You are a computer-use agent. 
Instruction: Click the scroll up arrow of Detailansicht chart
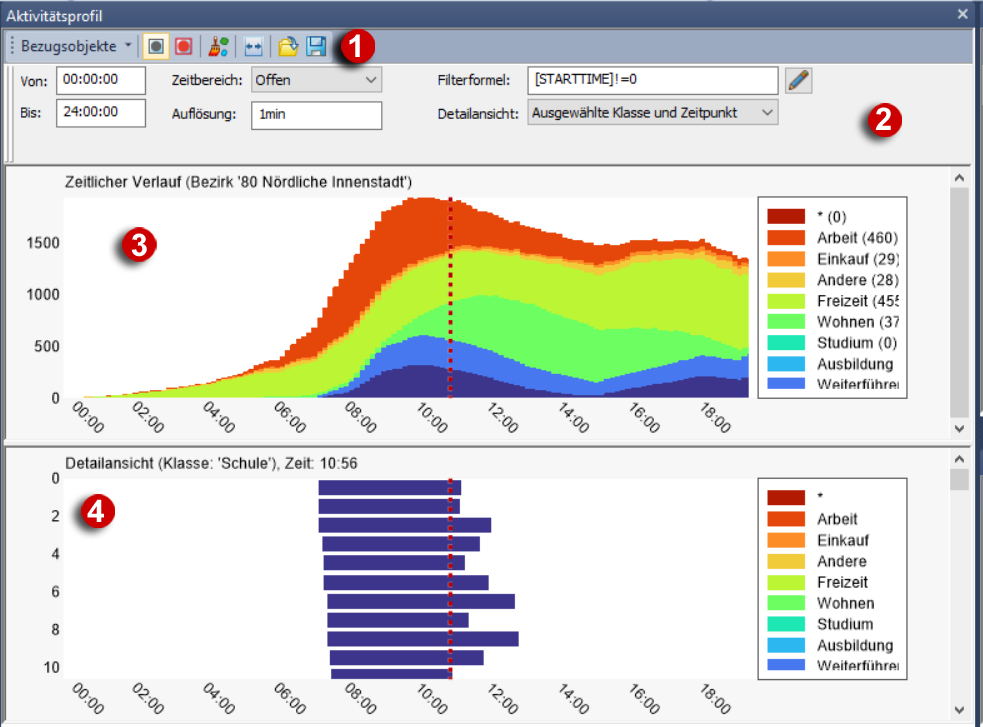[959, 459]
